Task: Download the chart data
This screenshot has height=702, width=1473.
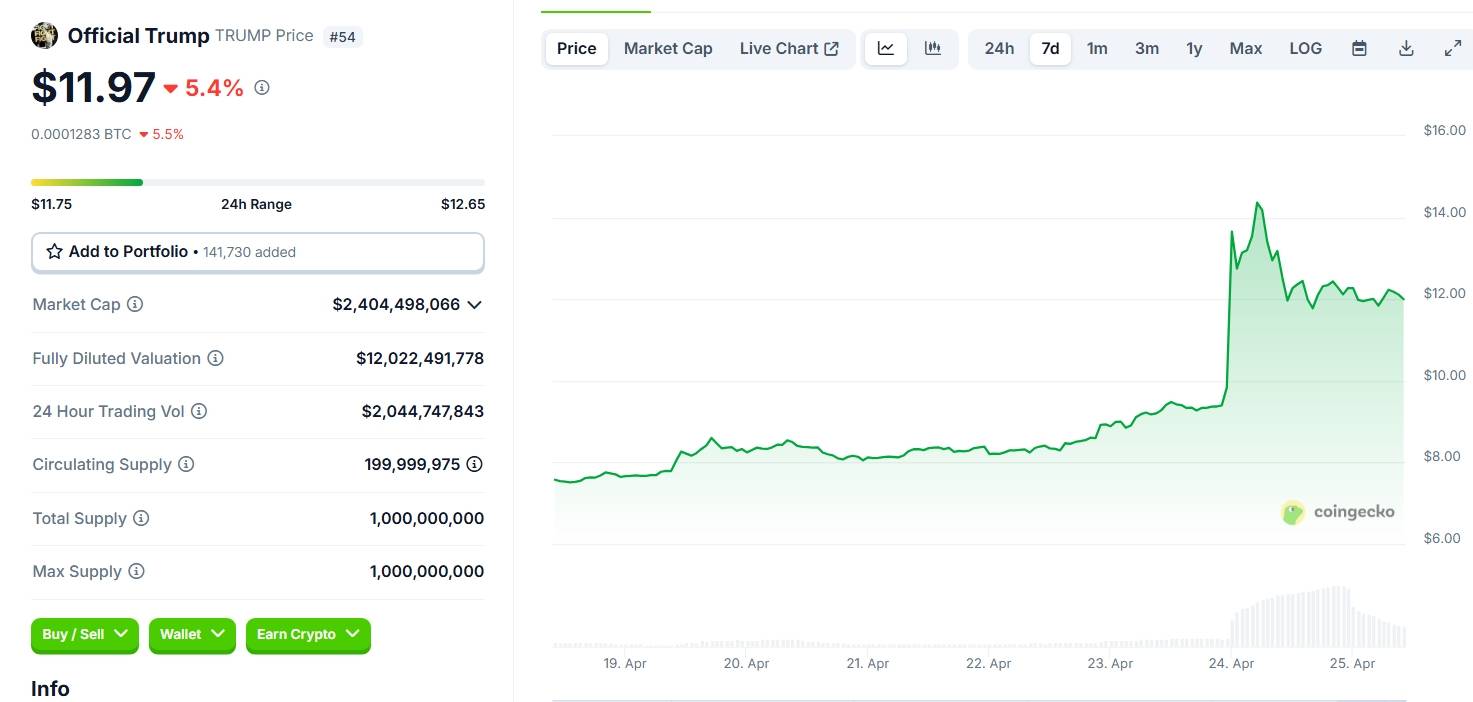Action: pos(1406,48)
